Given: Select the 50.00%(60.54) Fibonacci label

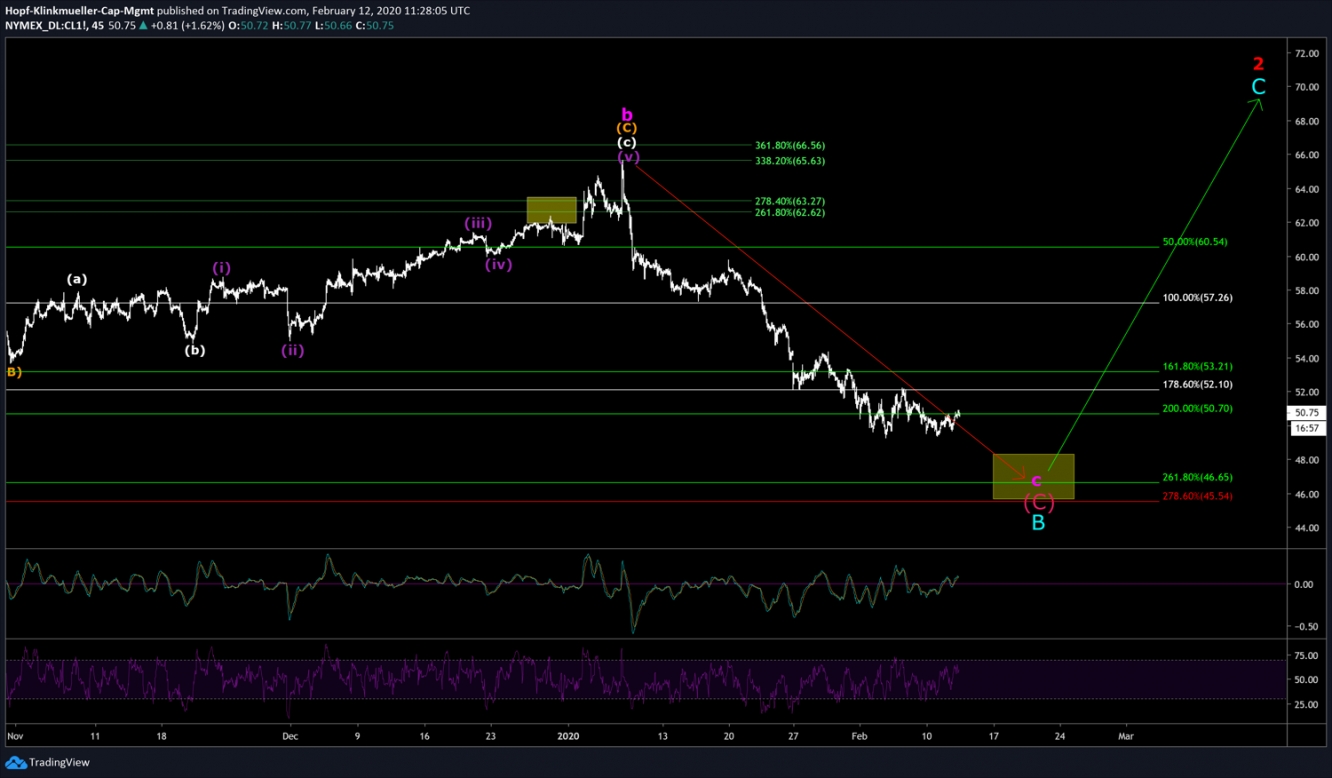Looking at the screenshot, I should [1195, 242].
